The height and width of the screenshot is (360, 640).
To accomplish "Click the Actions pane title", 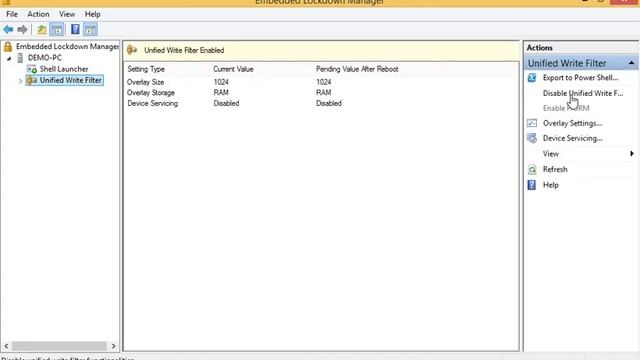I will point(540,48).
